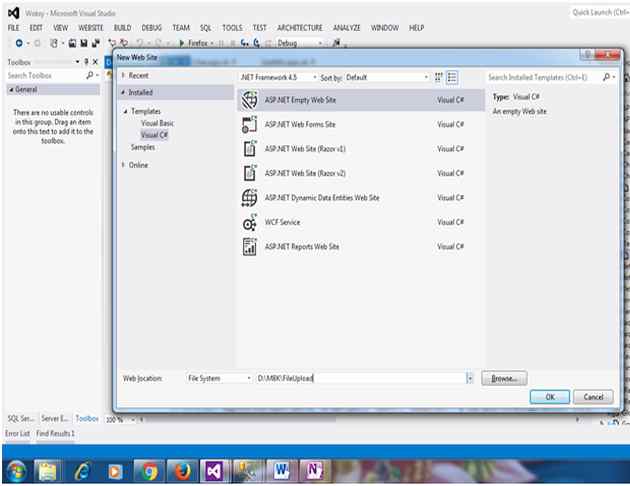Click the WCF Service gear icon

click(250, 222)
